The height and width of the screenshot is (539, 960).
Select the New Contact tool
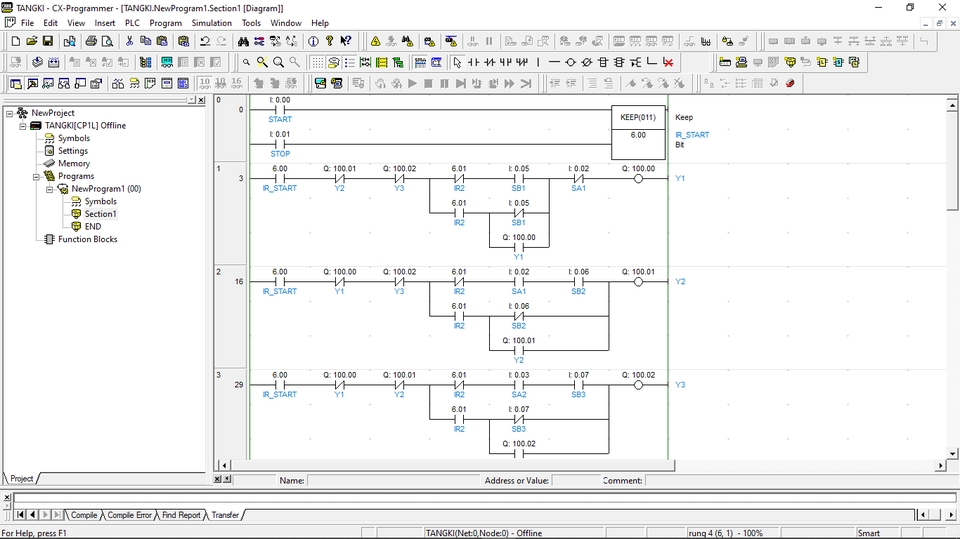click(x=473, y=62)
